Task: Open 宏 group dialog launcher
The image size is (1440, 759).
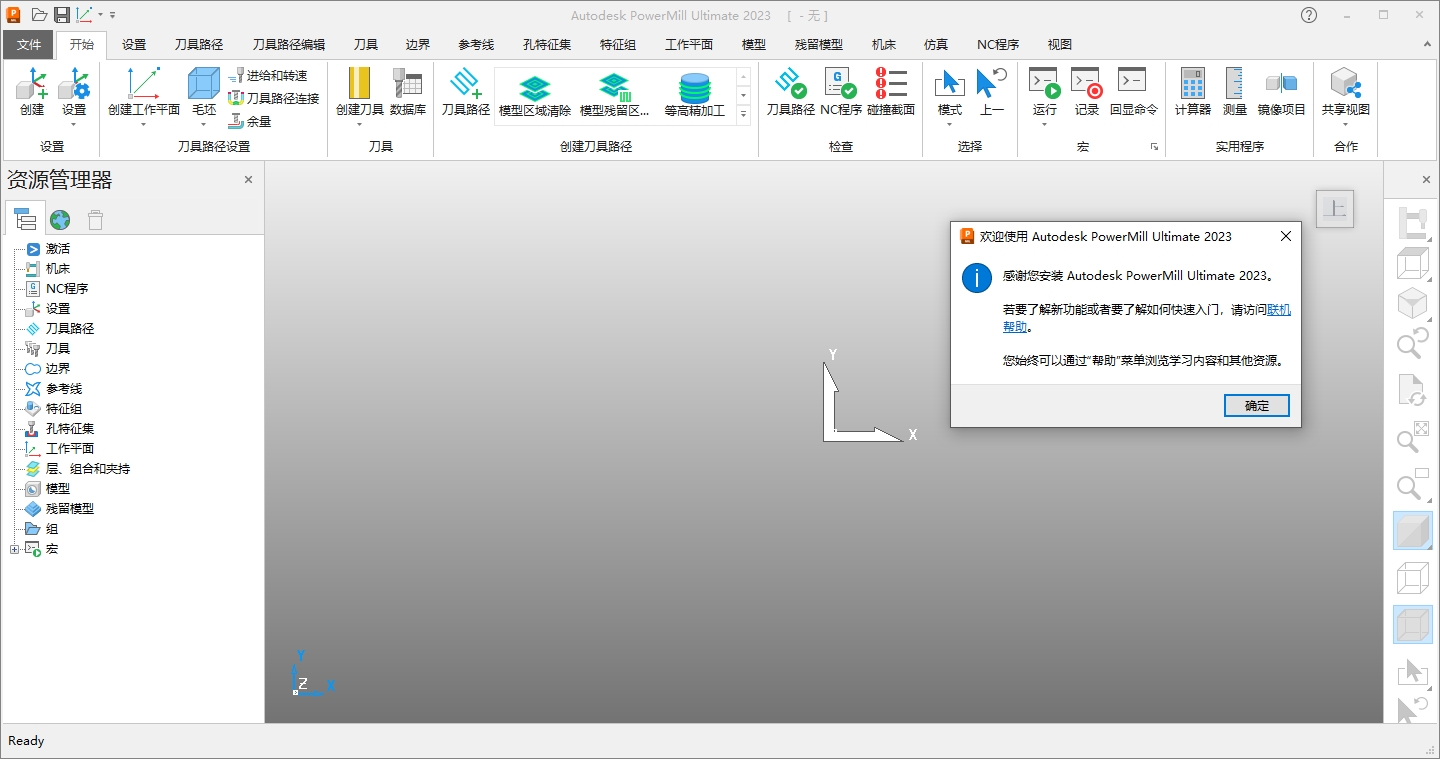Action: tap(1154, 147)
